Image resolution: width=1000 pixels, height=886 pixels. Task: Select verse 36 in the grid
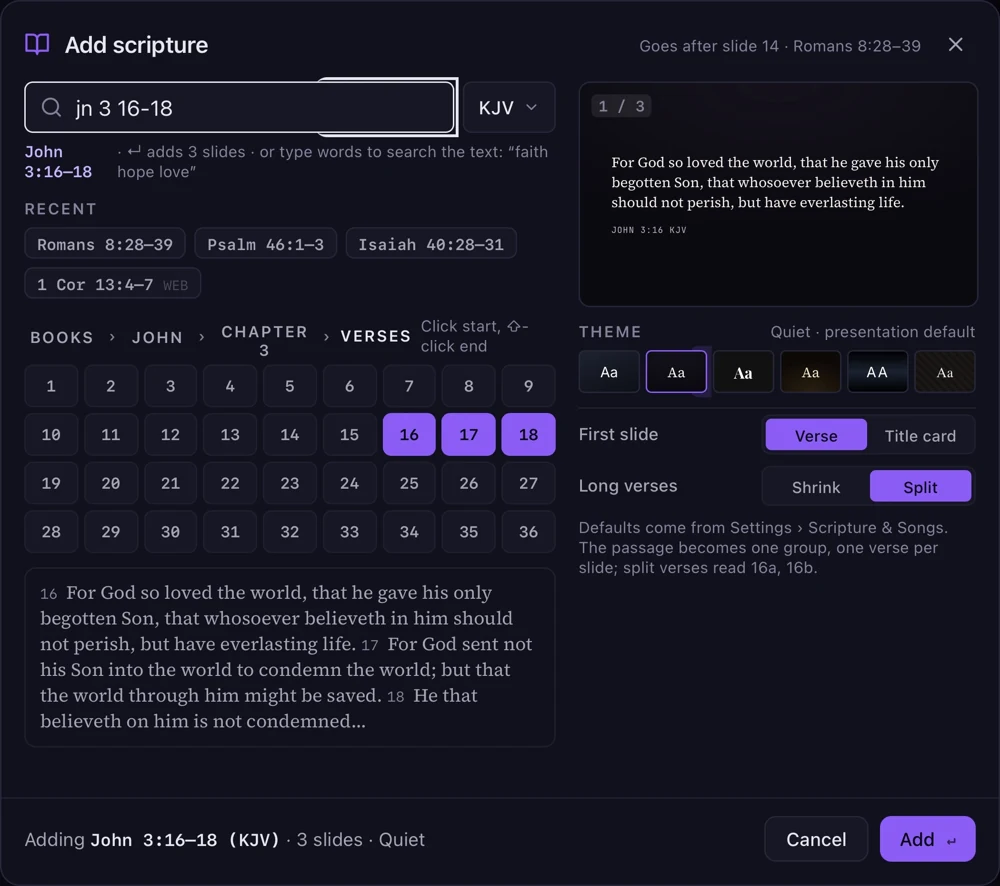pyautogui.click(x=528, y=531)
